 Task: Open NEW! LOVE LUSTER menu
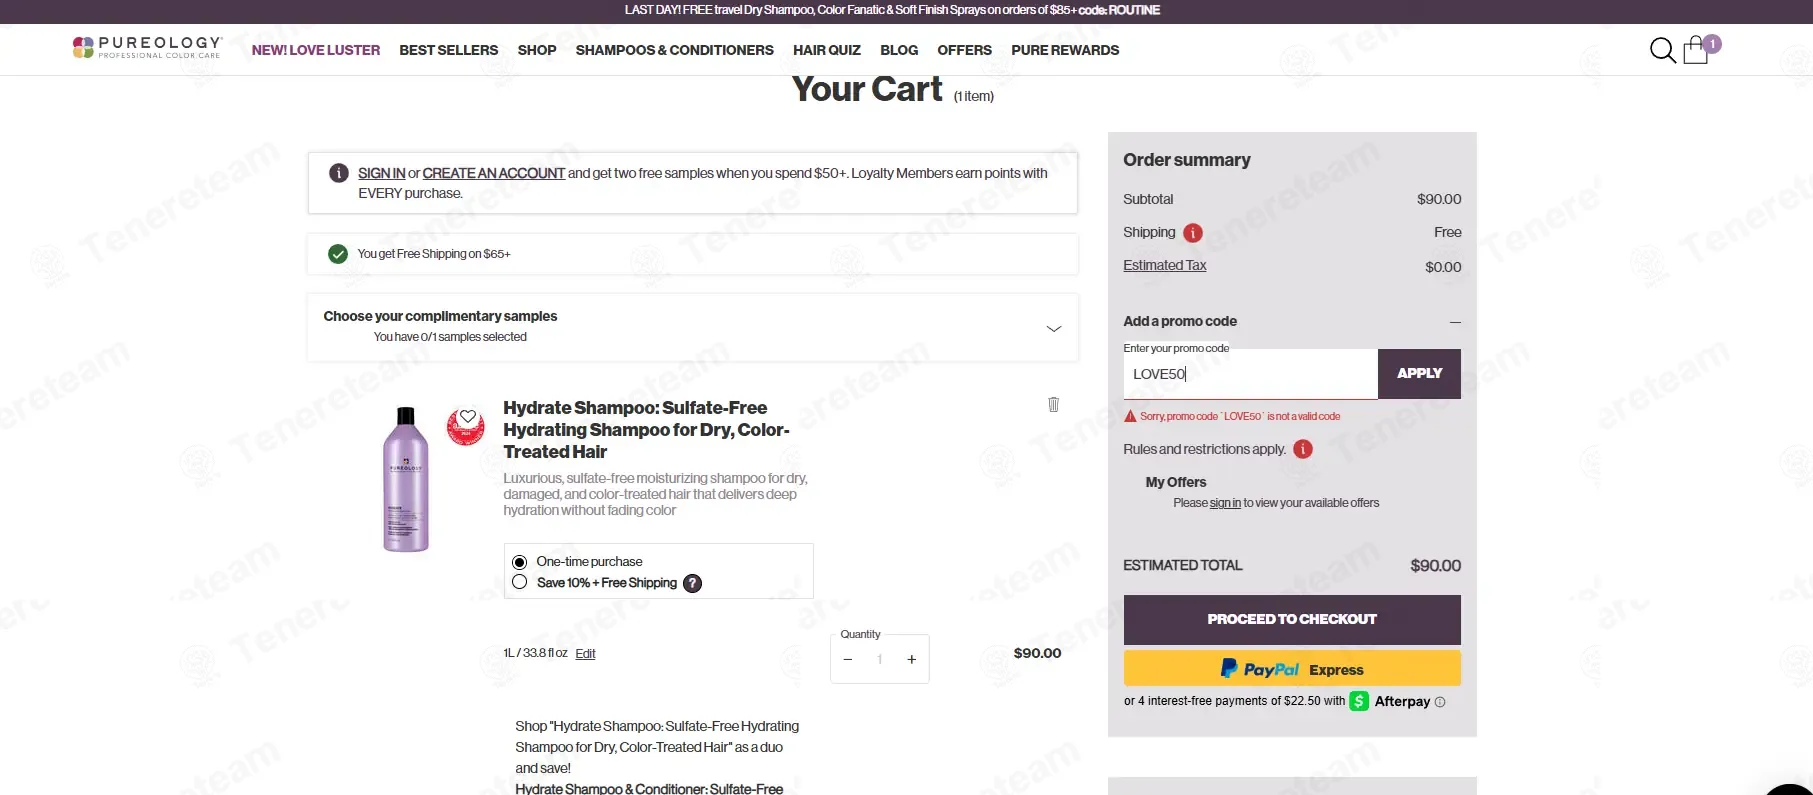point(316,50)
